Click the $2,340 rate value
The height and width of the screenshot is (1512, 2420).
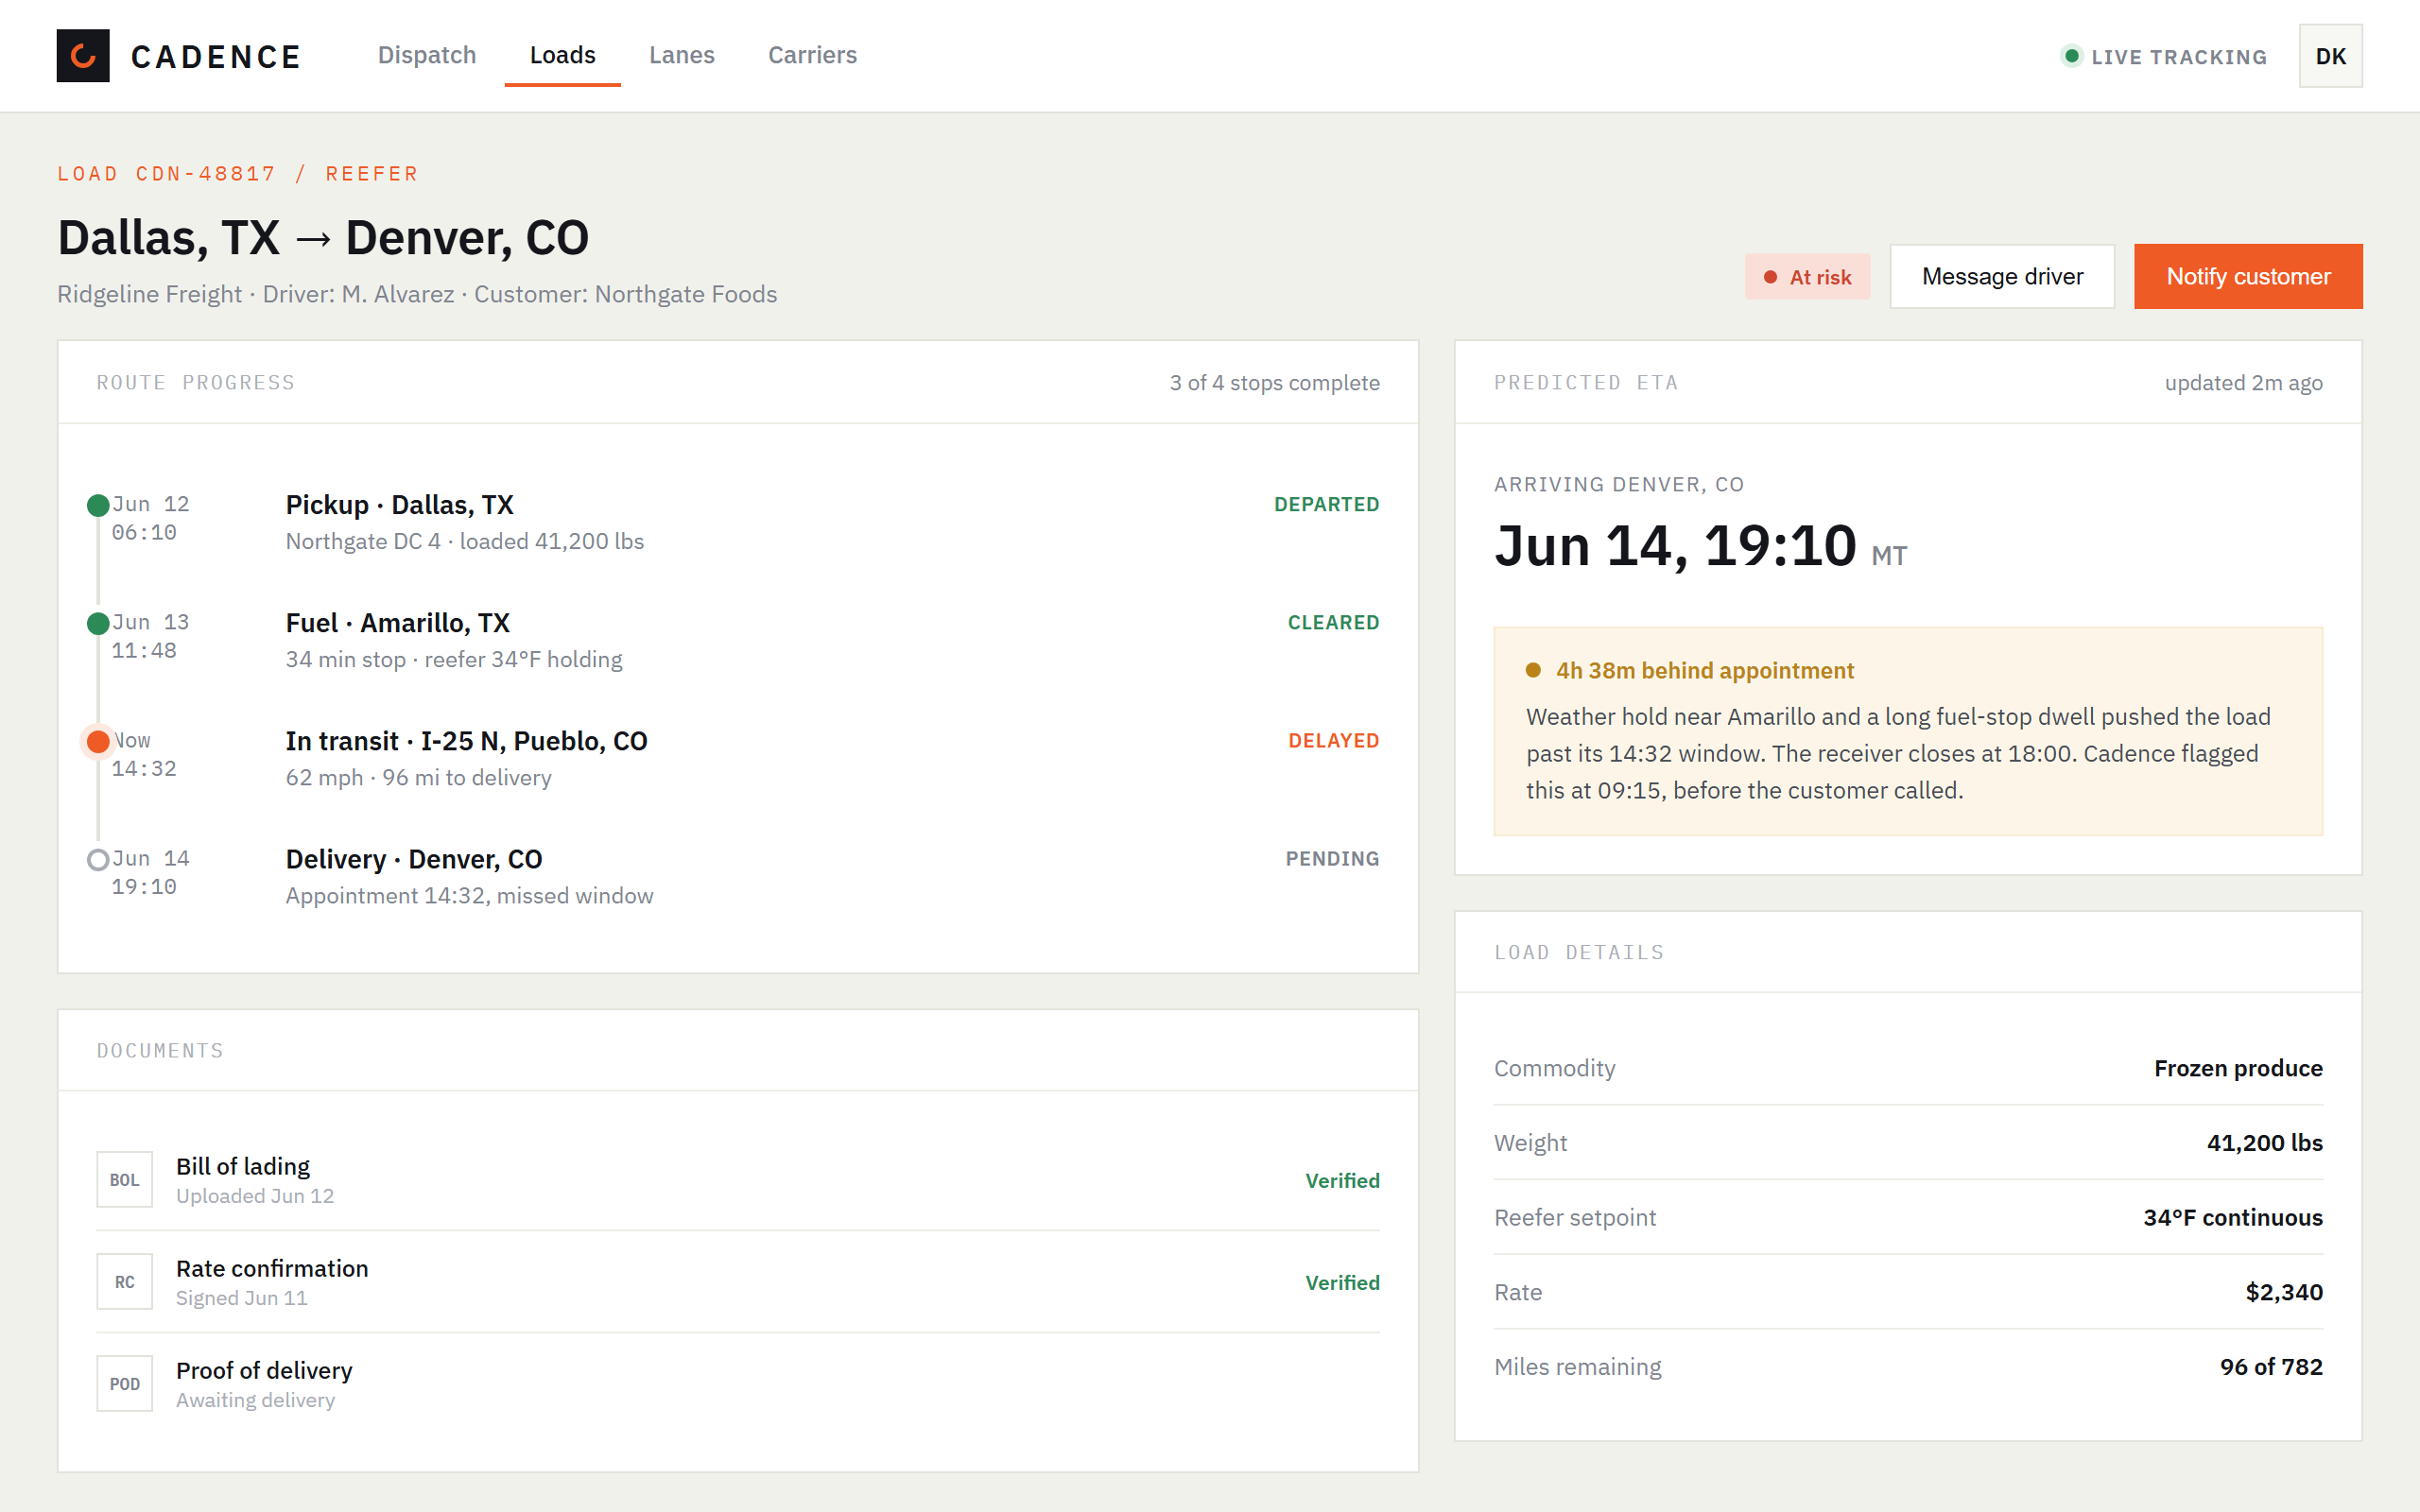(2283, 1292)
